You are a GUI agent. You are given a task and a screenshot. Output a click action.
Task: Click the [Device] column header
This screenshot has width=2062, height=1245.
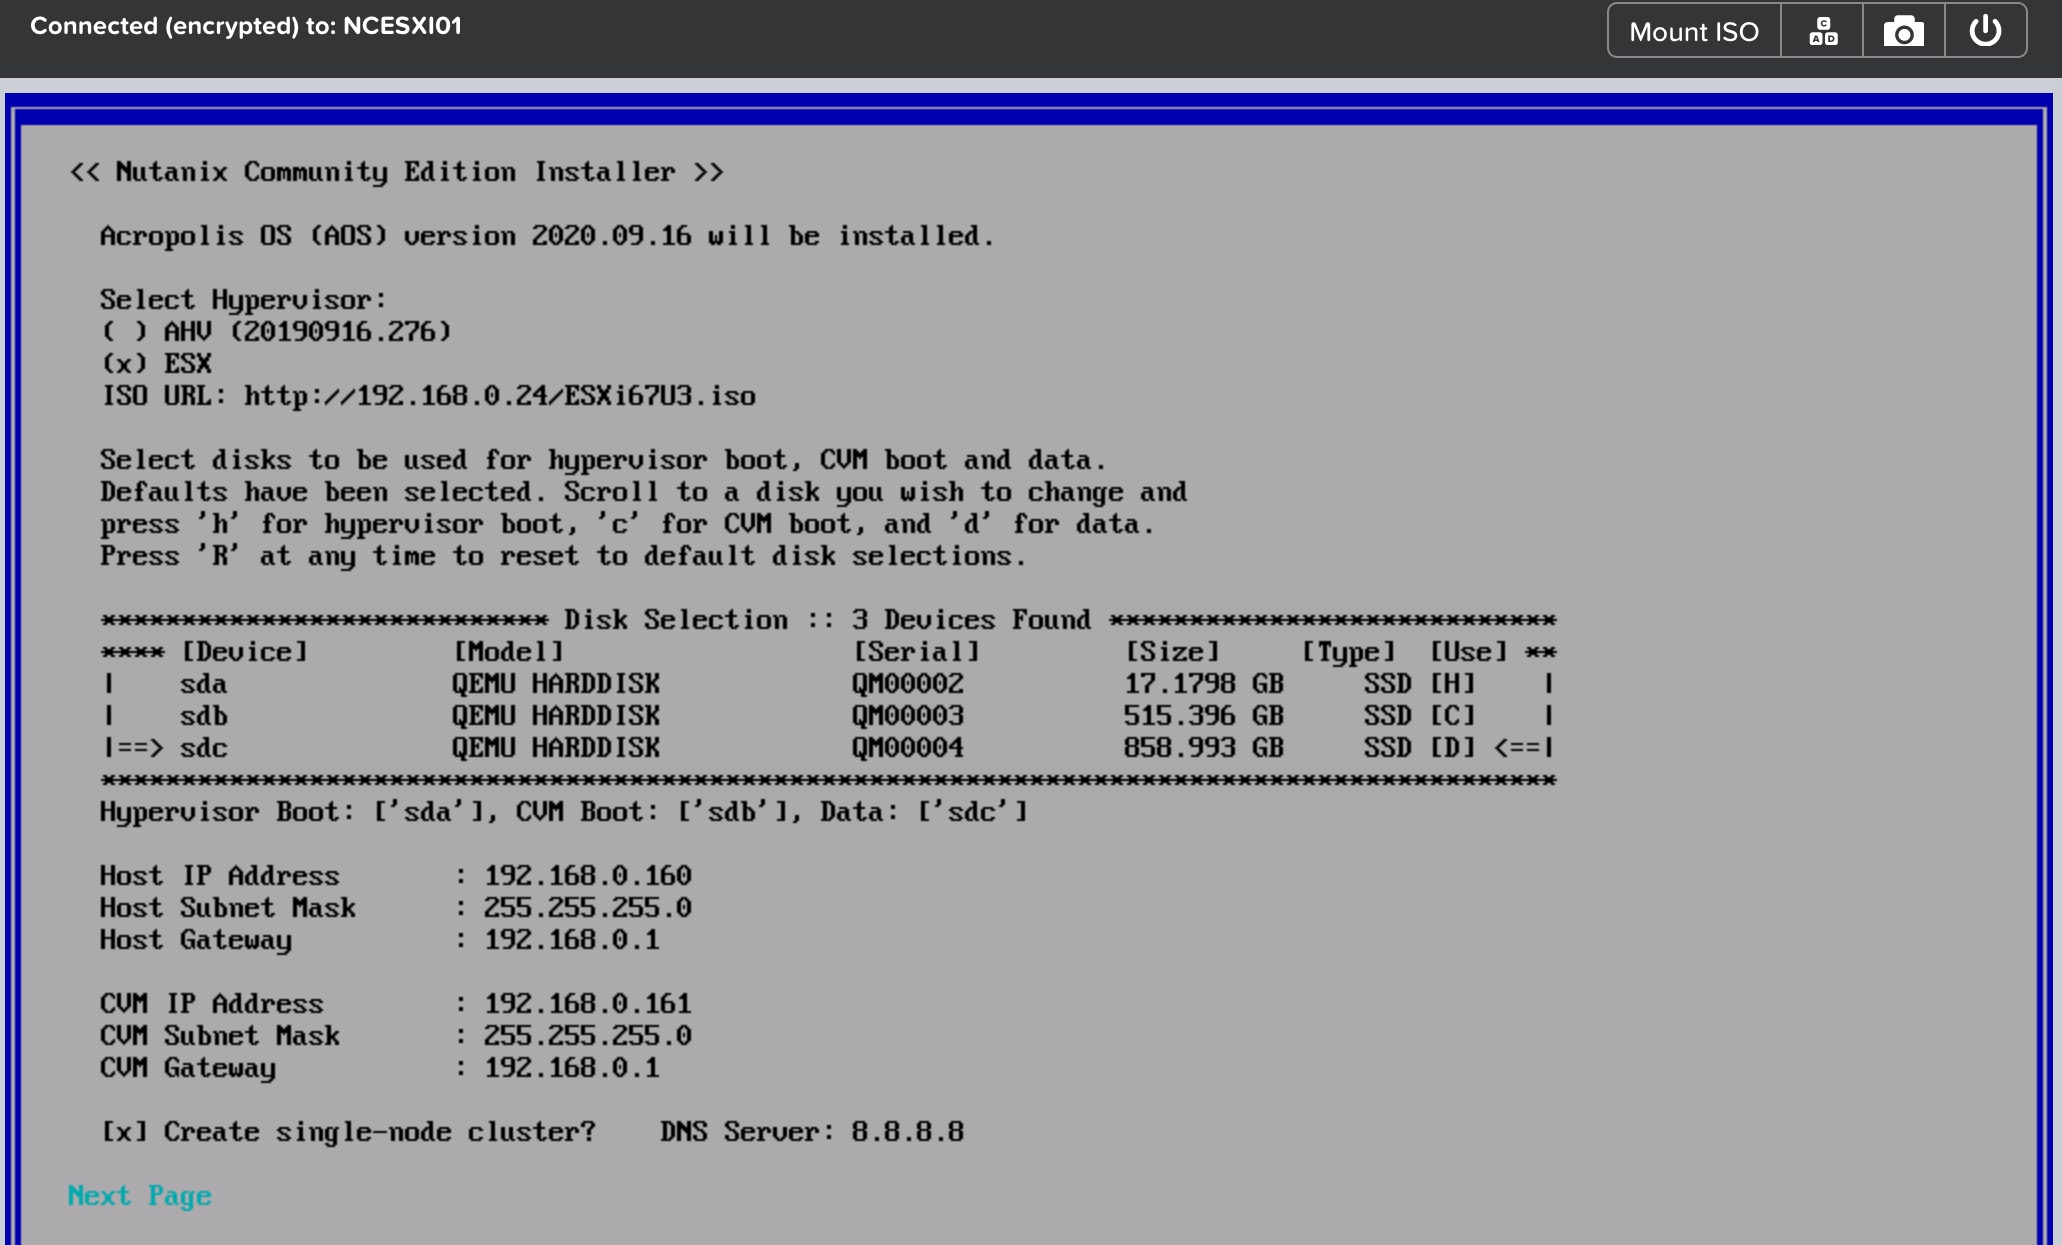pos(244,652)
